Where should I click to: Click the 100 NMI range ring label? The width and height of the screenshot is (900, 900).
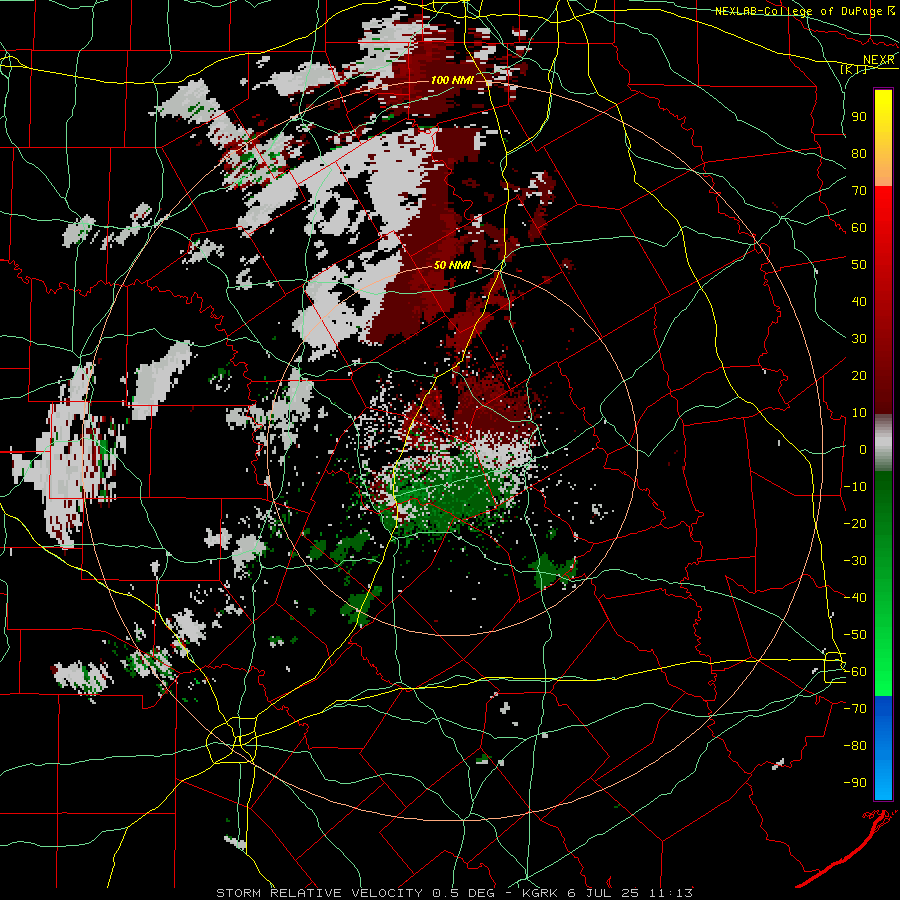point(452,80)
